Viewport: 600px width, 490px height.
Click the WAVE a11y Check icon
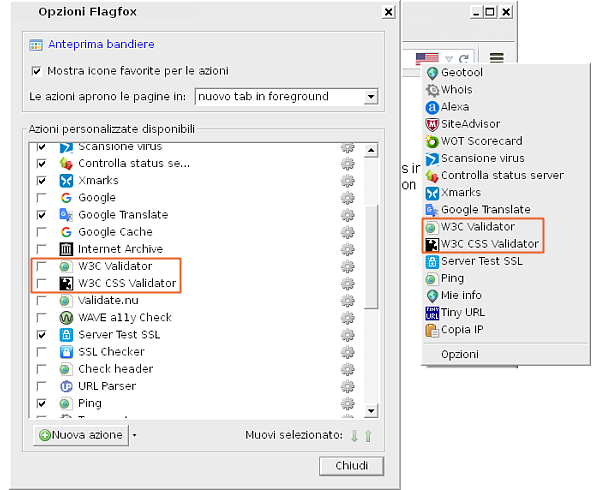tap(66, 317)
